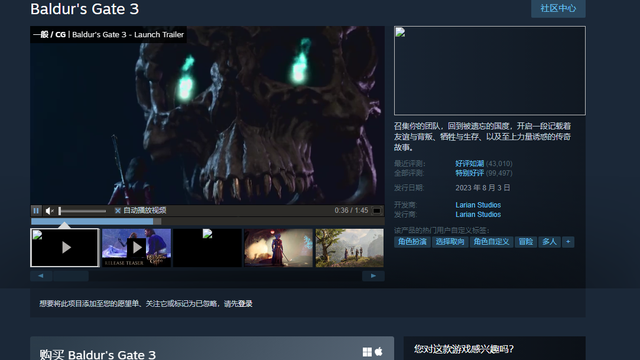Viewport: 640px width, 360px height.
Task: Open all reviews 特别好评 link
Action: click(x=469, y=173)
